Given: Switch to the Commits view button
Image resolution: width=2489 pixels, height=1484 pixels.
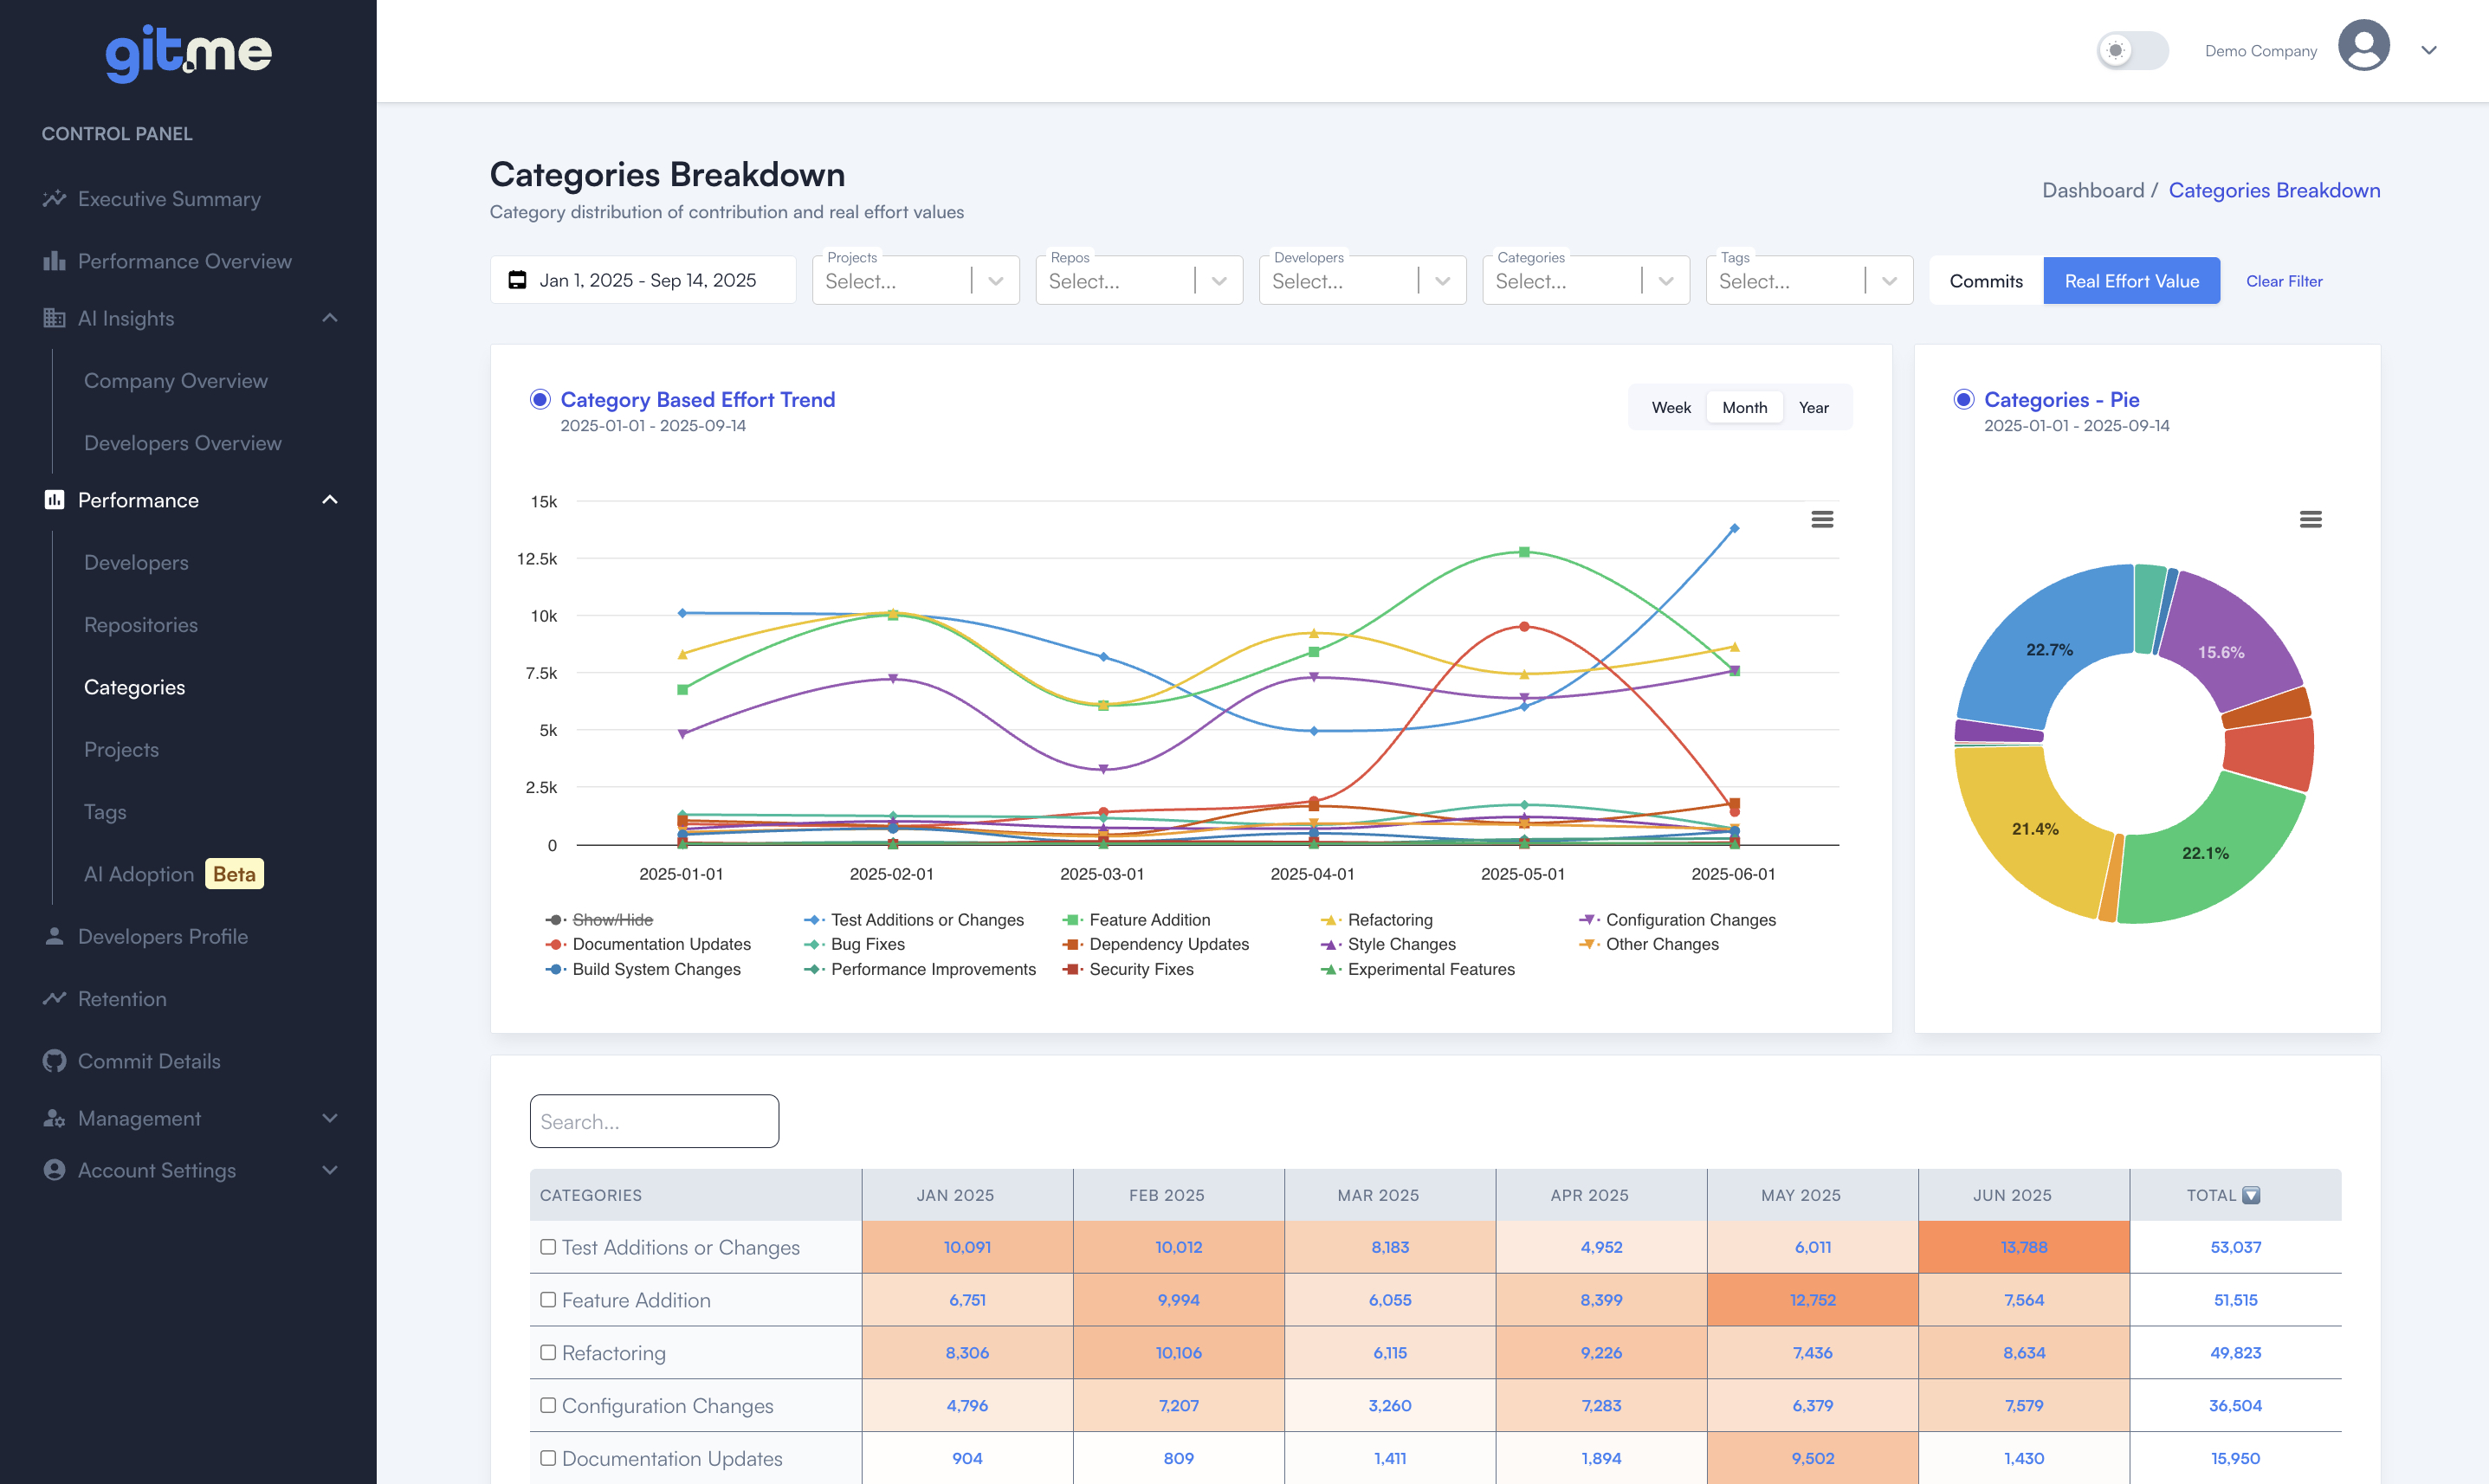Looking at the screenshot, I should coord(1985,281).
